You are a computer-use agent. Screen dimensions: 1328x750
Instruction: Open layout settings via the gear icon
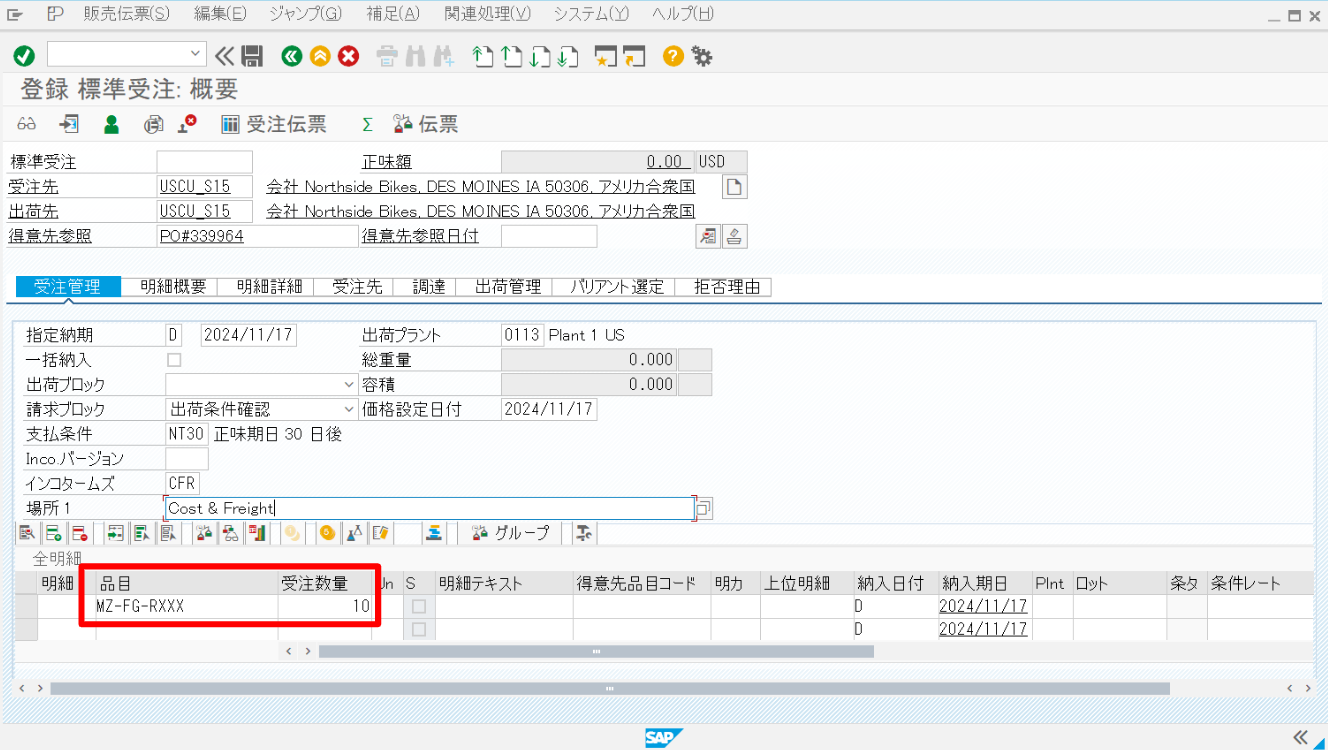pos(703,56)
